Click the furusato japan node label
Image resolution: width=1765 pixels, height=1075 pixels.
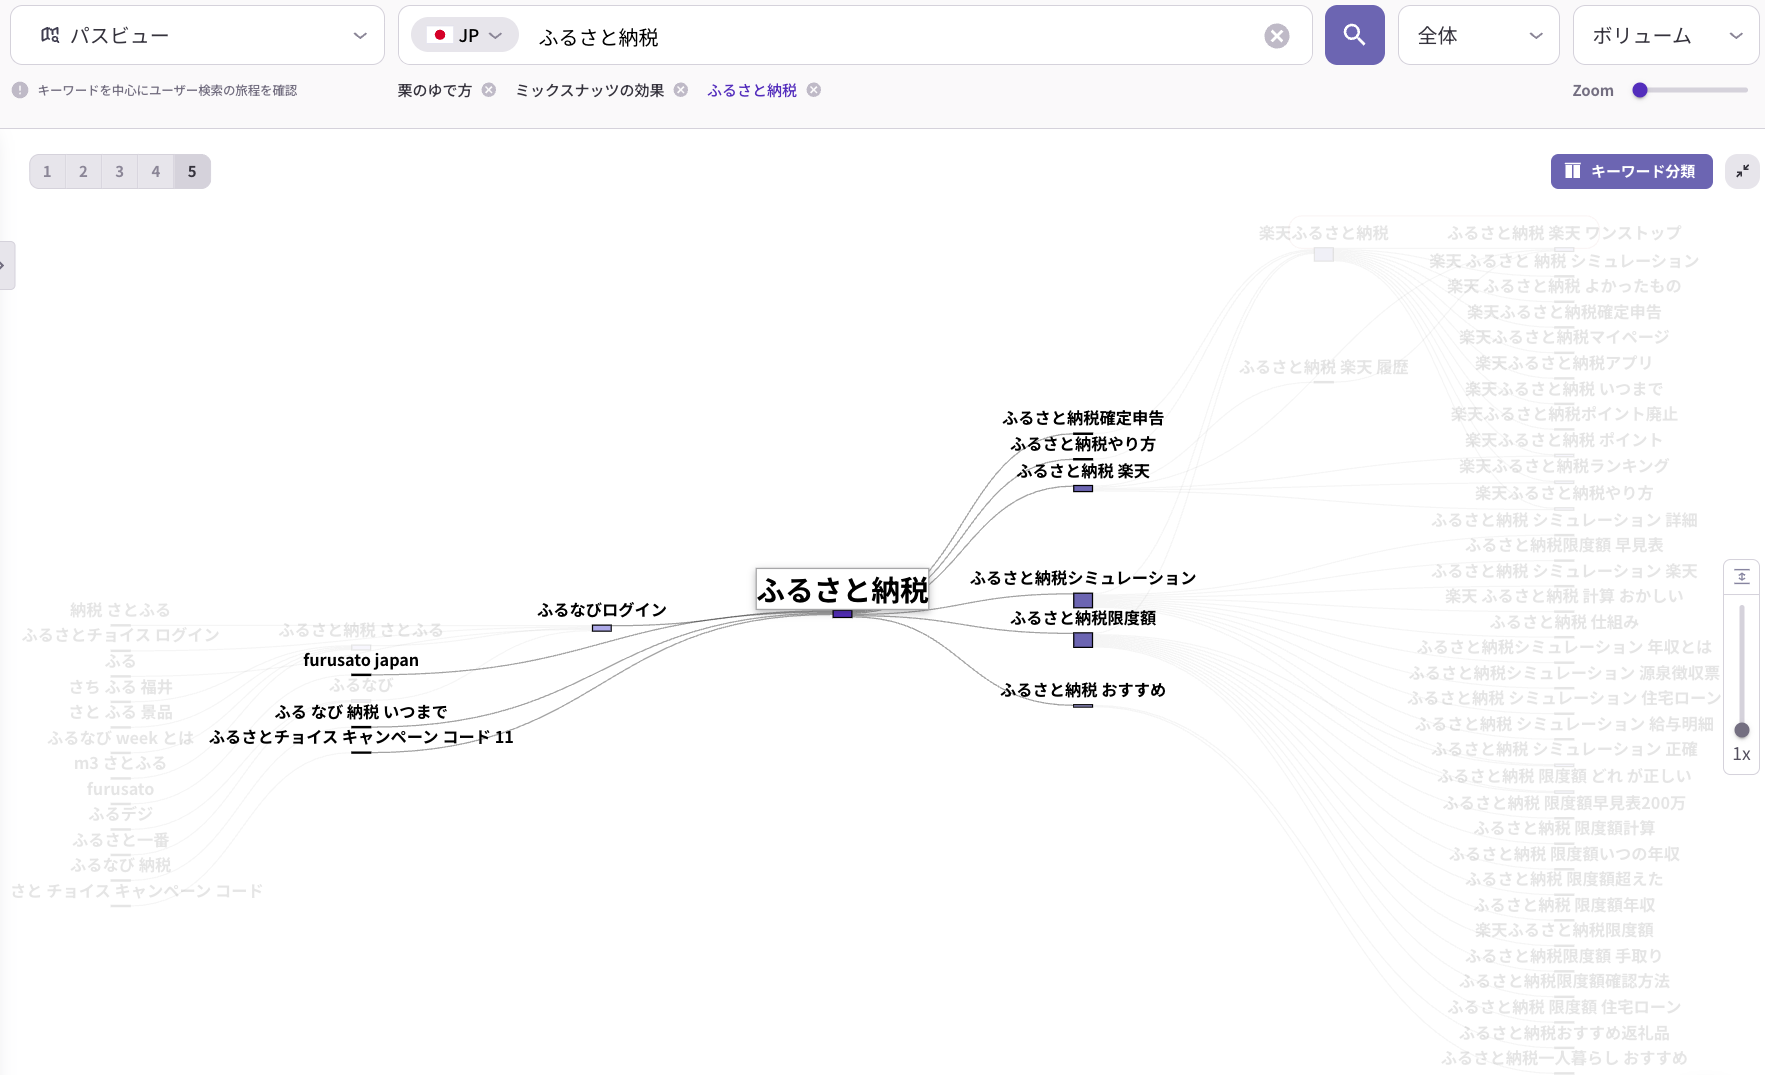[361, 660]
